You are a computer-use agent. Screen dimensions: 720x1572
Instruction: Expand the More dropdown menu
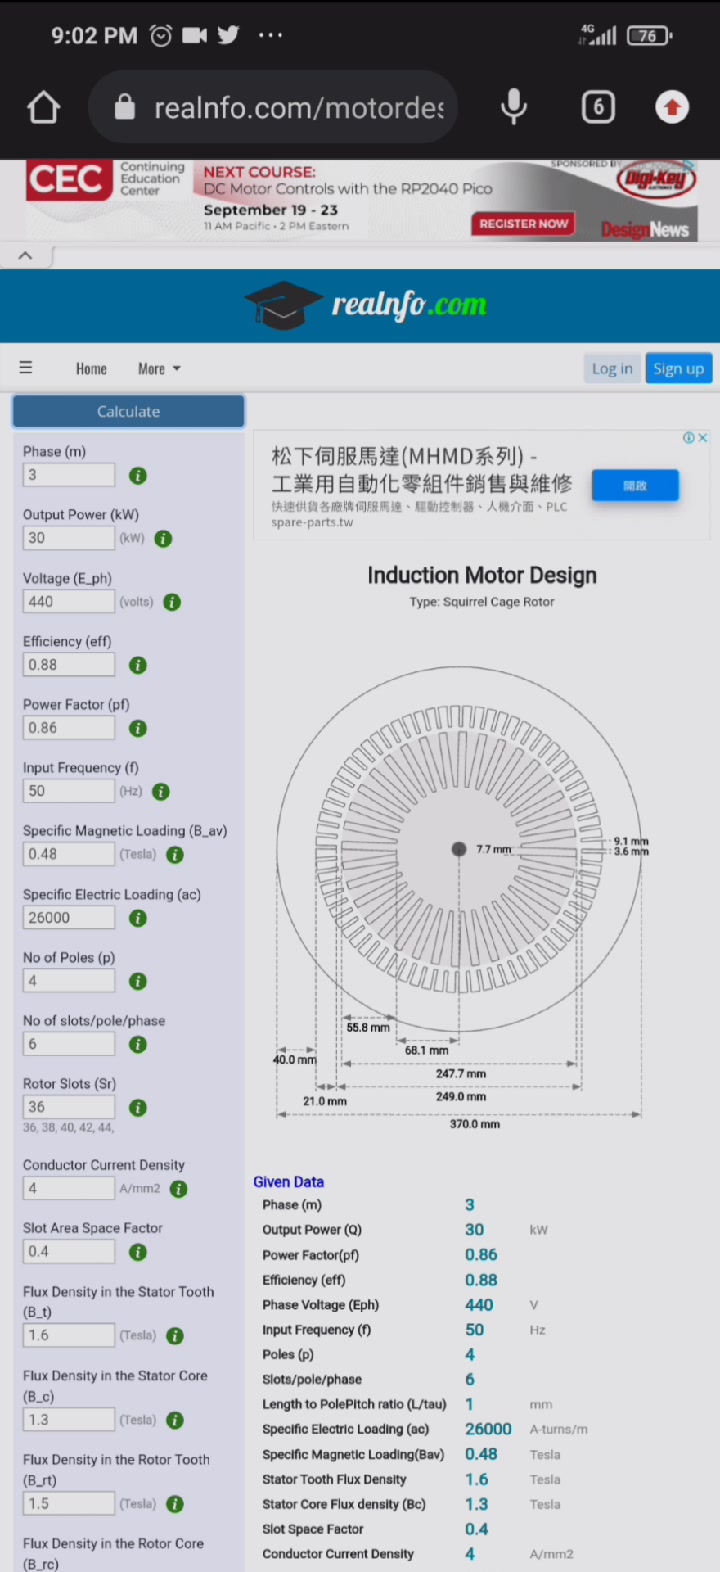tap(159, 369)
